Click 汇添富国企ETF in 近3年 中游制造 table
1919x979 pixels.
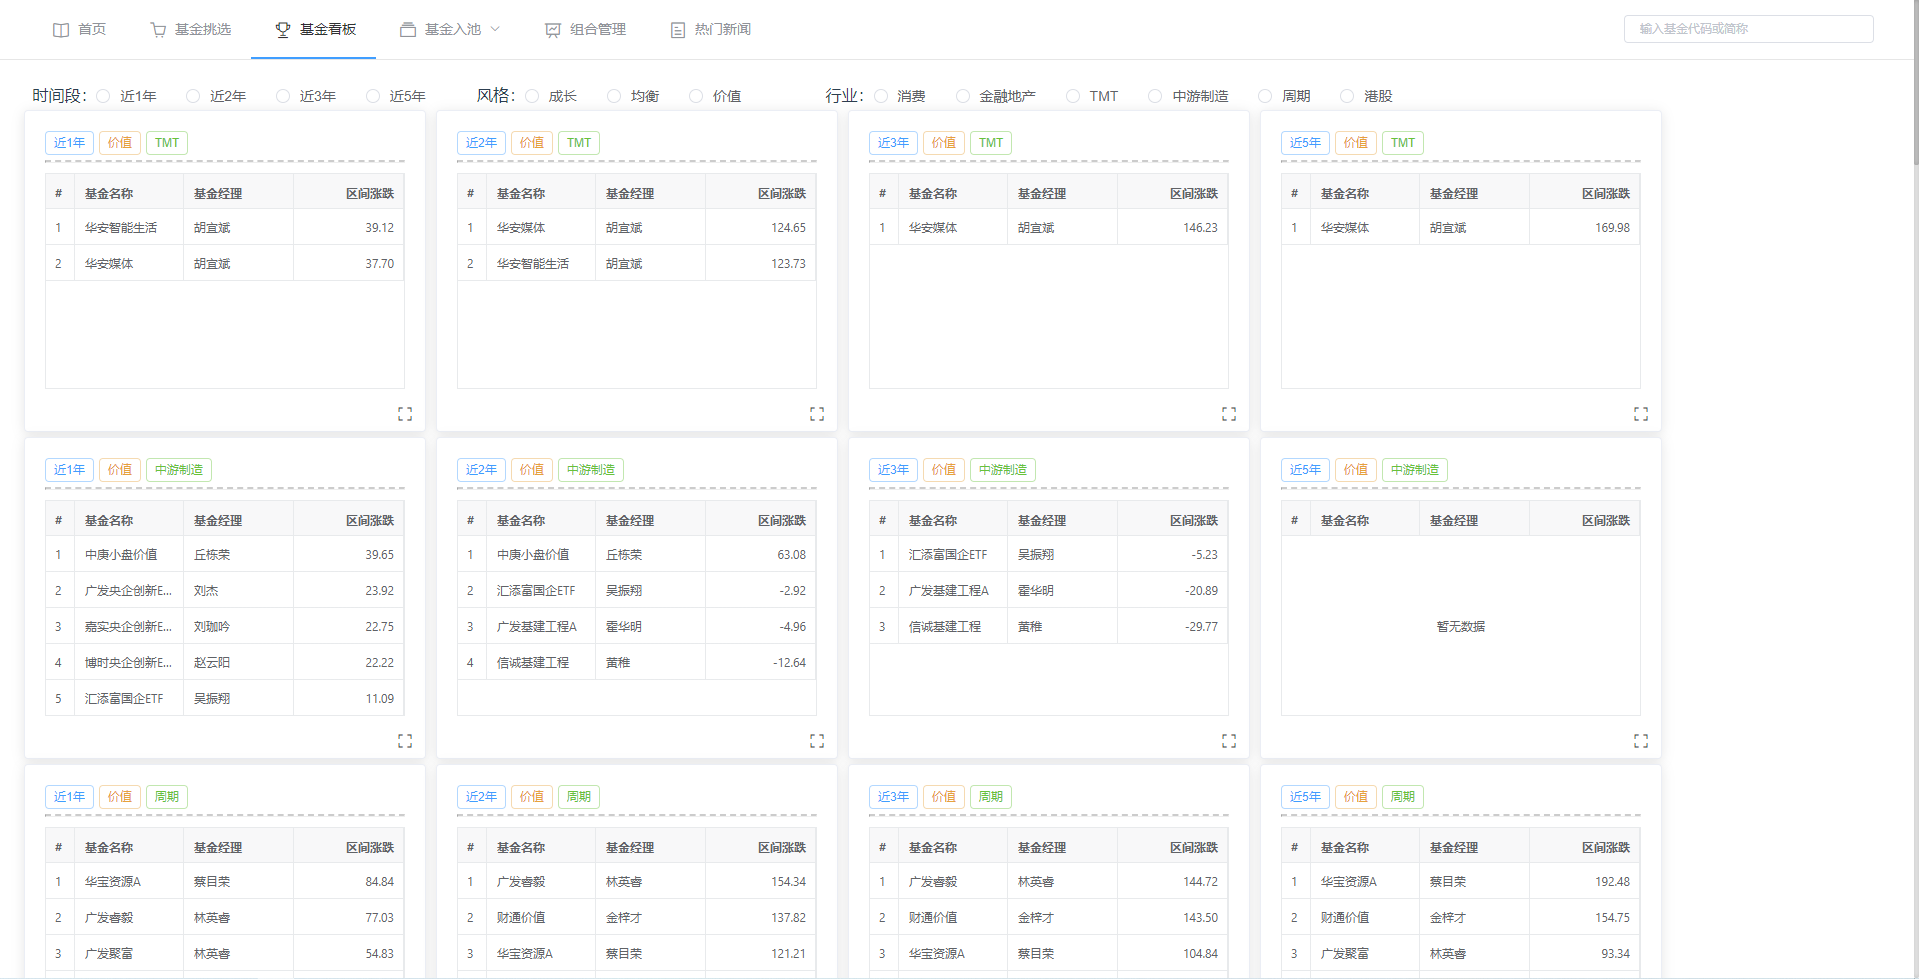[x=948, y=555]
